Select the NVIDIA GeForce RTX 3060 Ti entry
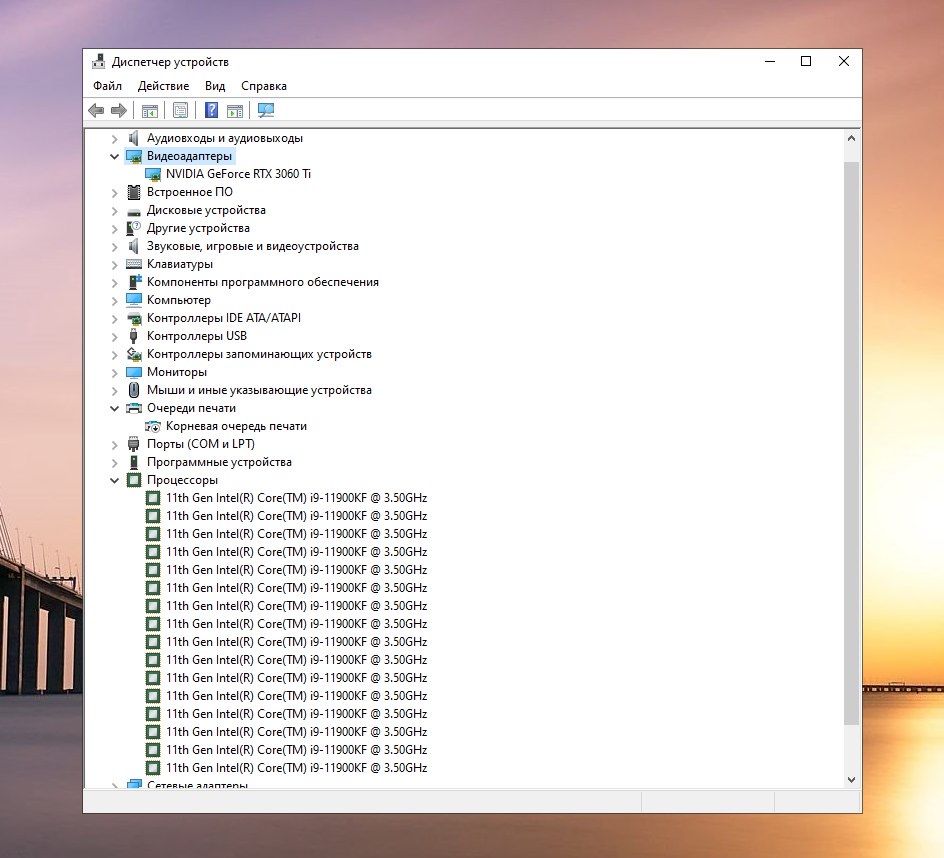The image size is (944, 858). [238, 174]
